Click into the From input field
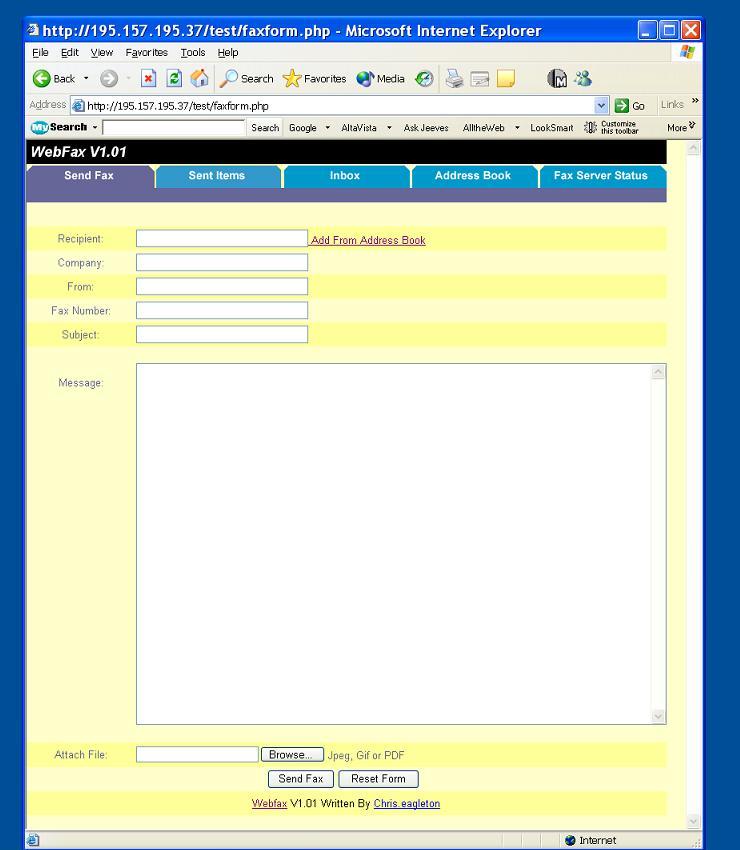The width and height of the screenshot is (740, 850). 222,286
